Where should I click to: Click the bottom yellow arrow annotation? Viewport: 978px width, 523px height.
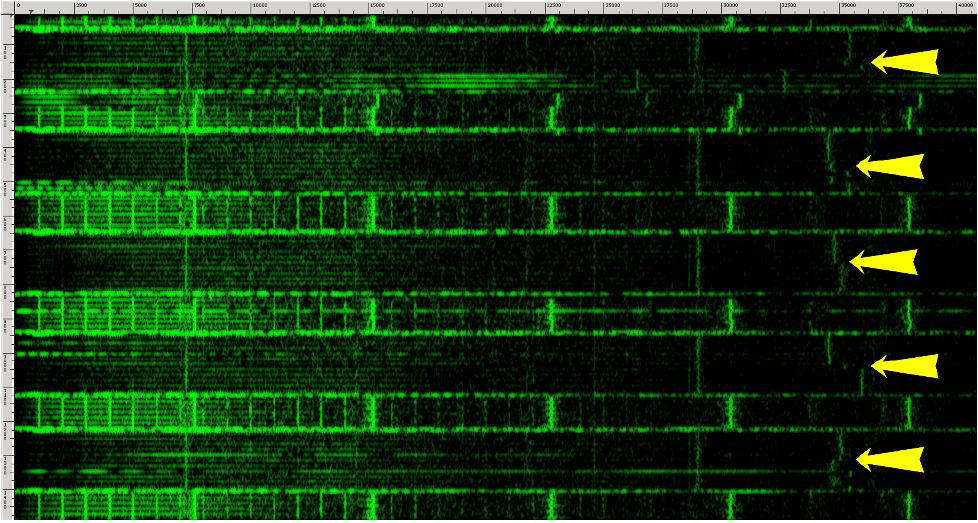click(x=890, y=460)
